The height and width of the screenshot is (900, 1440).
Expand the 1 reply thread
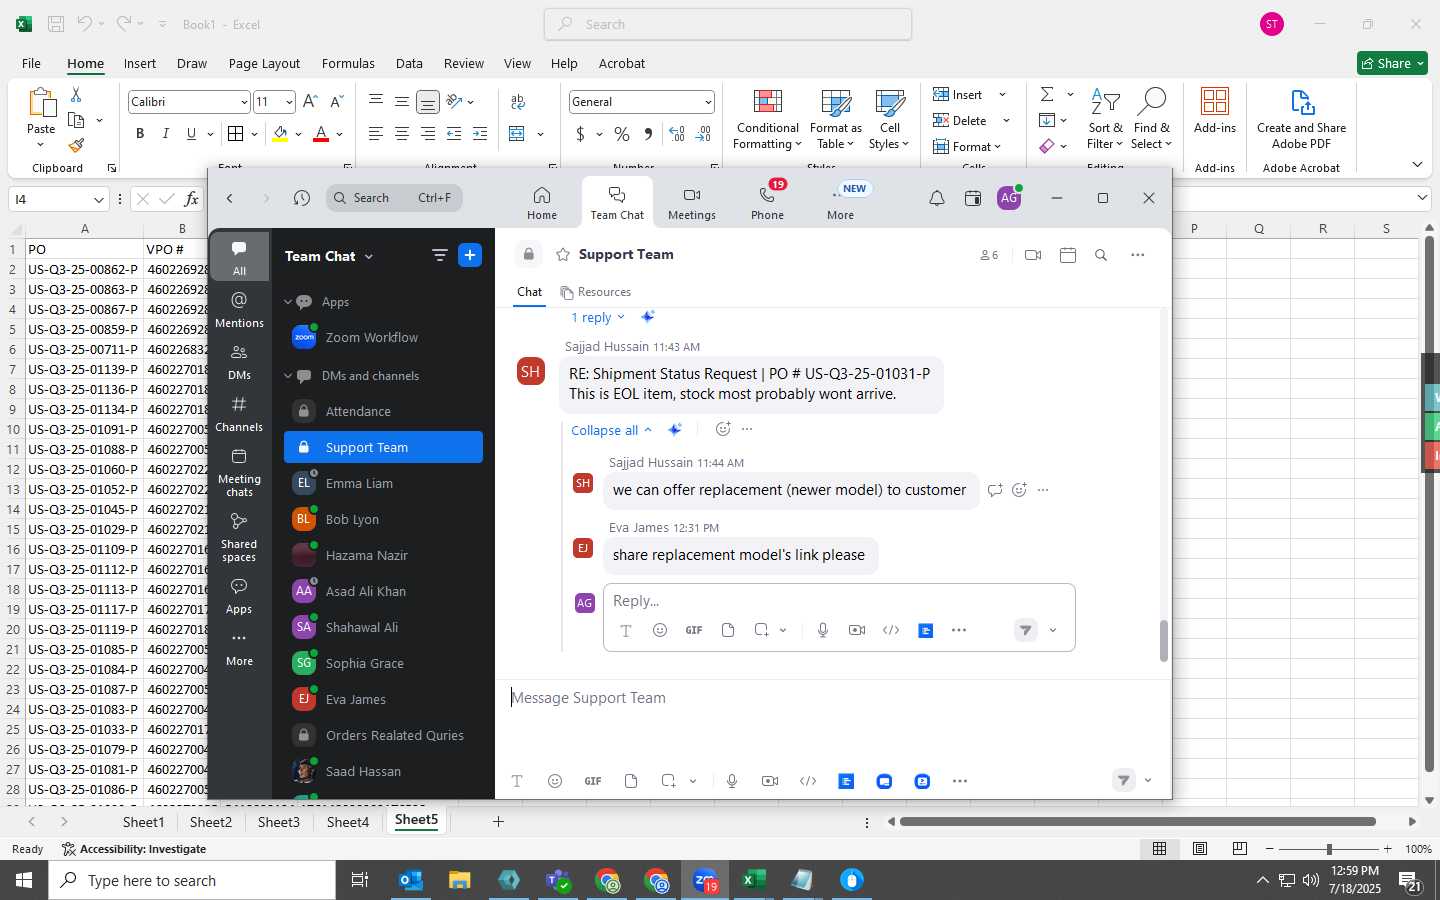pos(597,317)
